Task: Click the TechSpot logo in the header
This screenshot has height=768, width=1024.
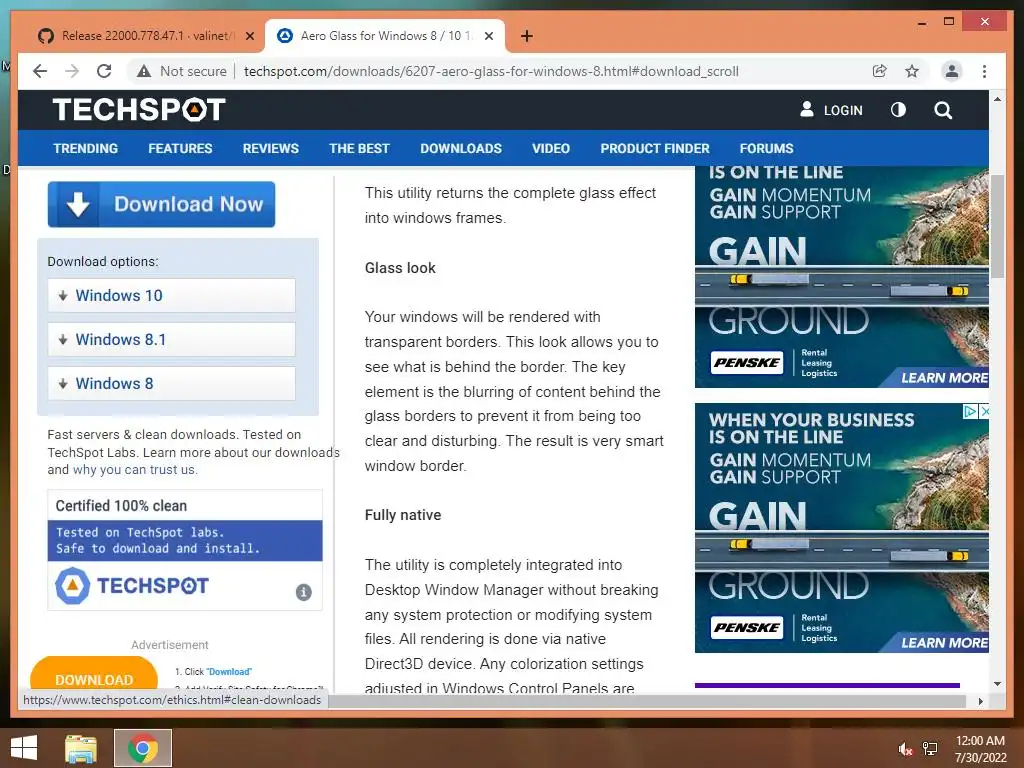Action: (139, 110)
